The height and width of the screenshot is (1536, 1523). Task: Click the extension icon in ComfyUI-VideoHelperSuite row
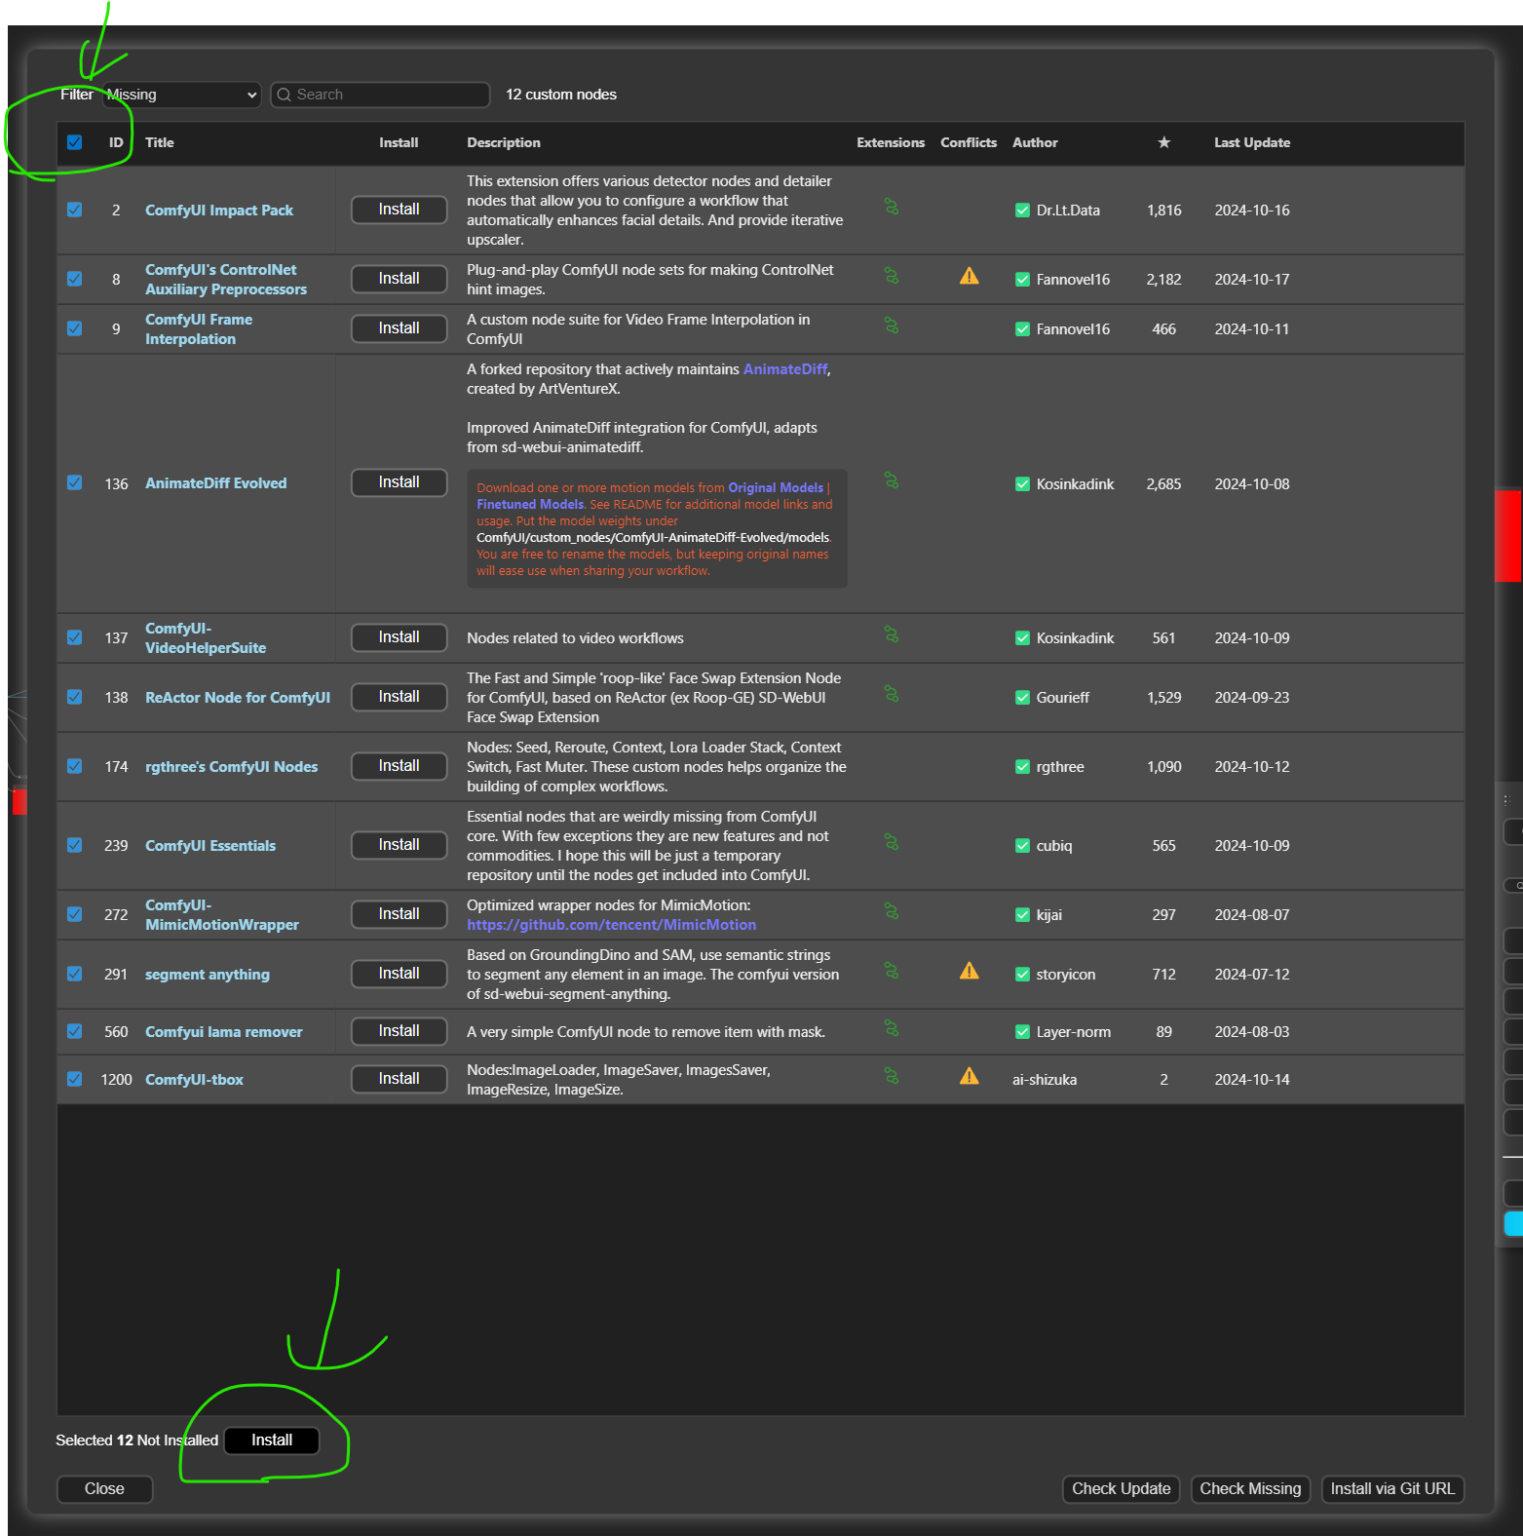click(891, 636)
